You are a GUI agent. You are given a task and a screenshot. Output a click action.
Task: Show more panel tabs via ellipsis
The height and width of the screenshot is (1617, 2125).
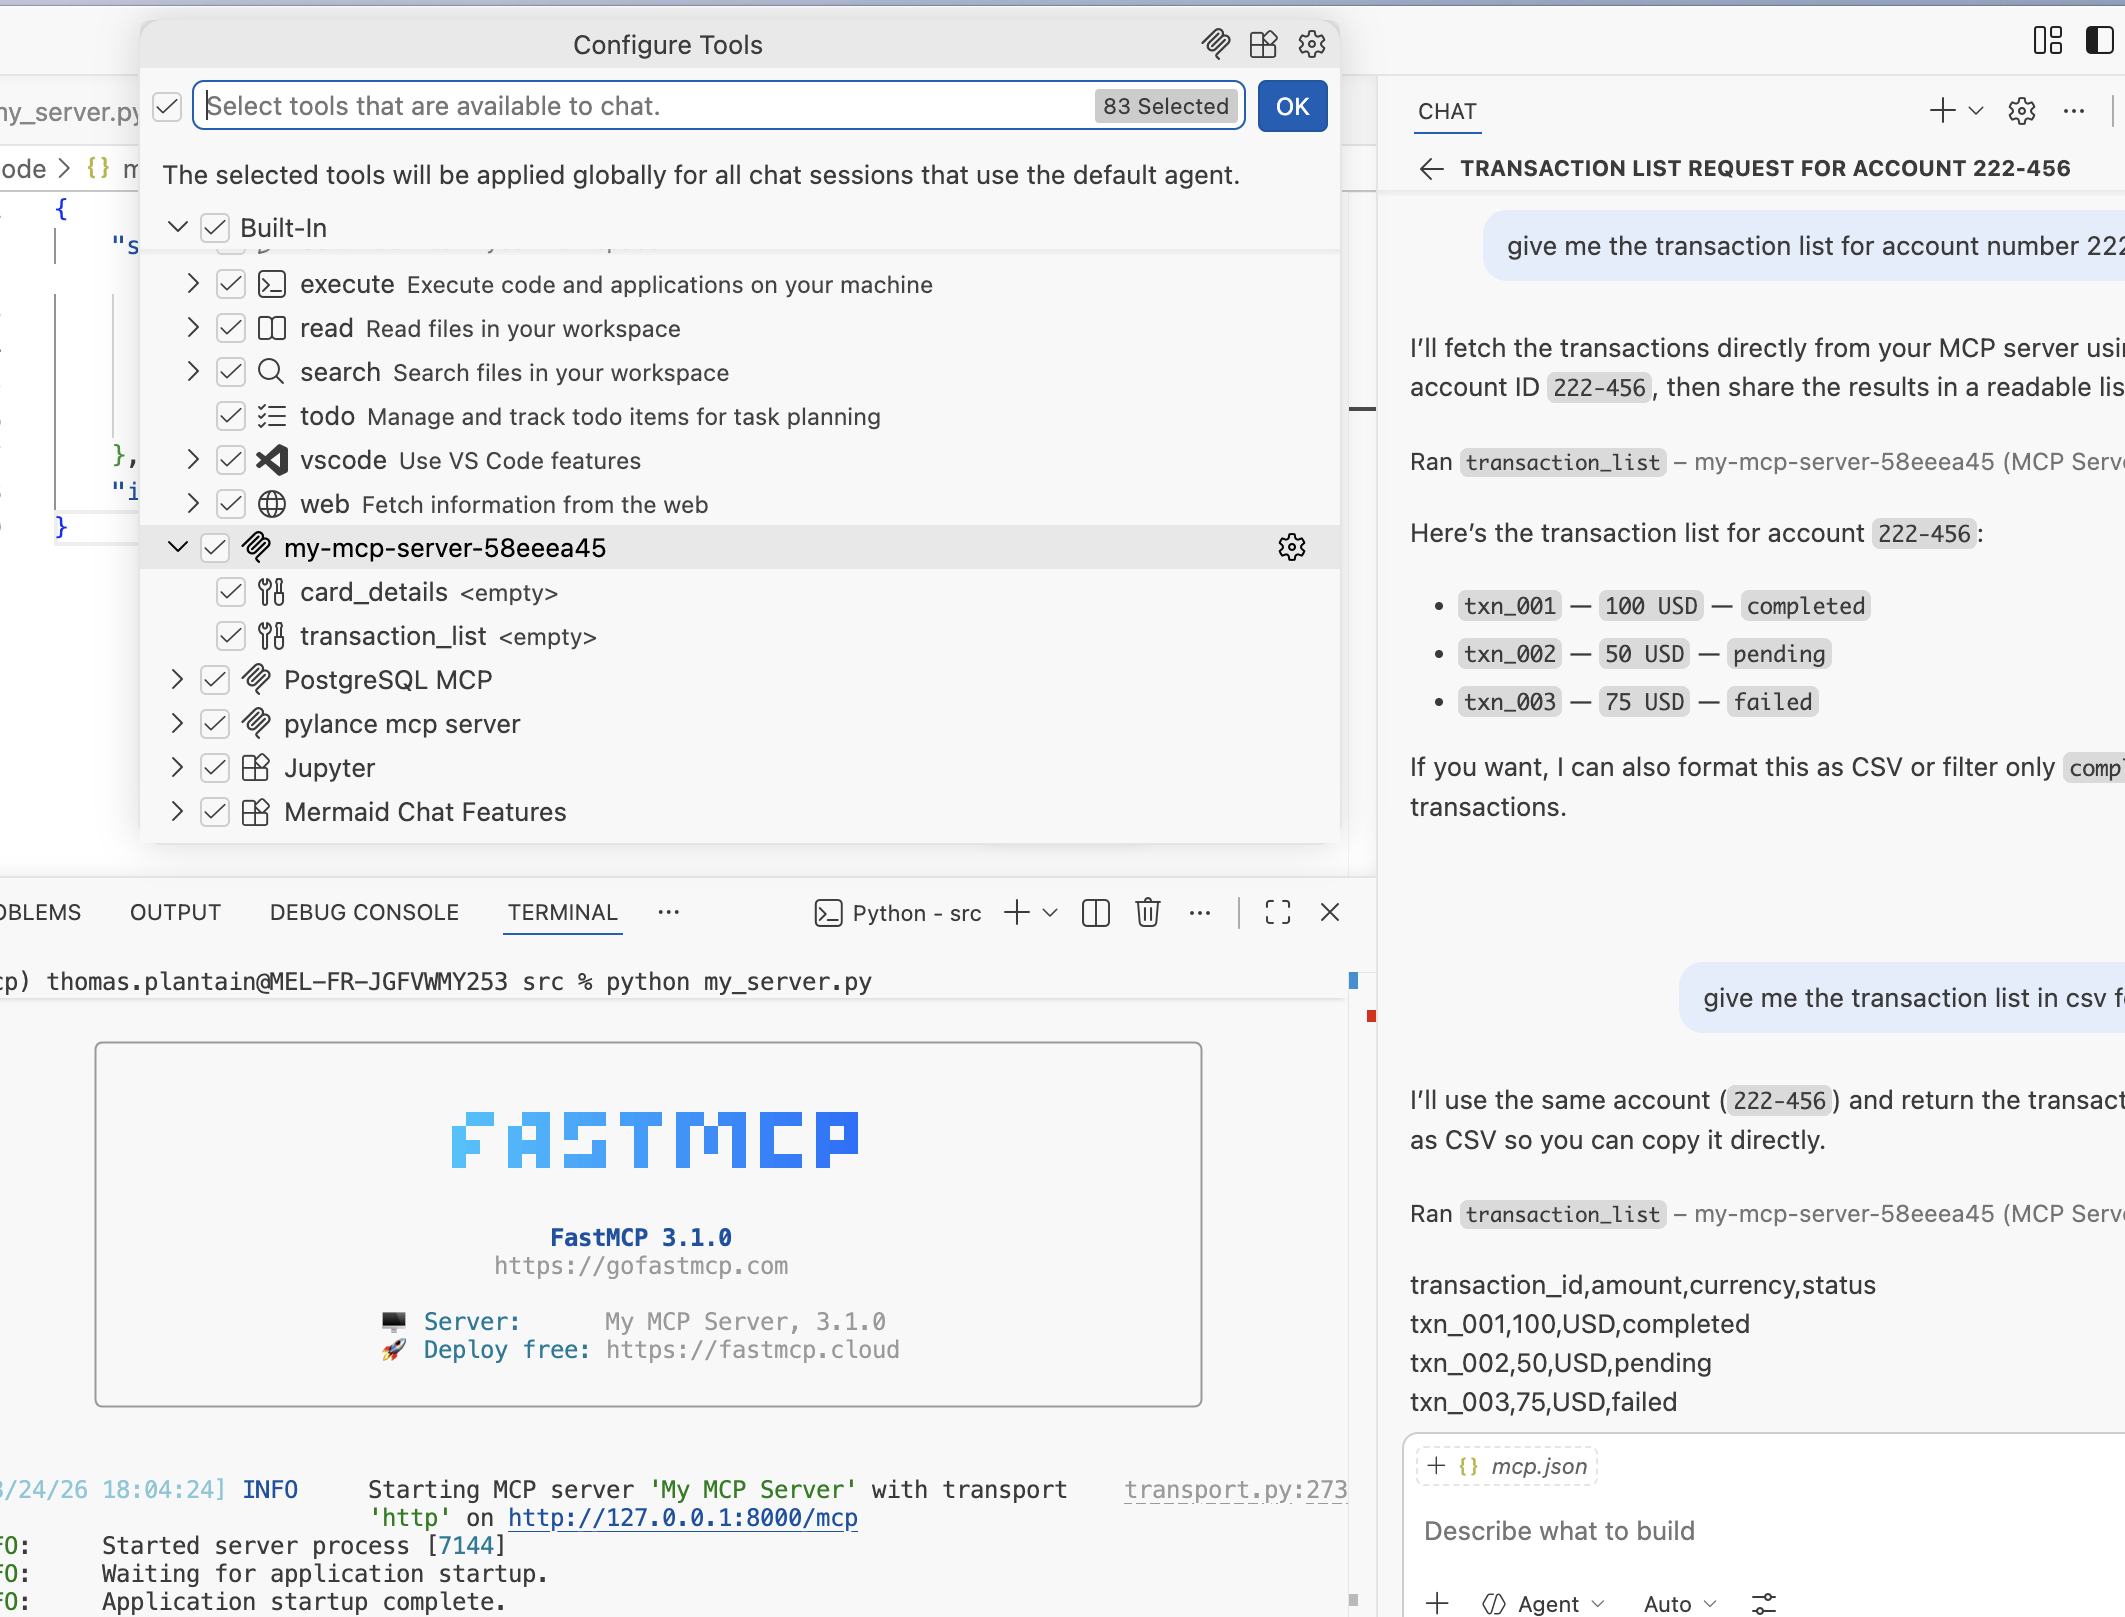(669, 912)
